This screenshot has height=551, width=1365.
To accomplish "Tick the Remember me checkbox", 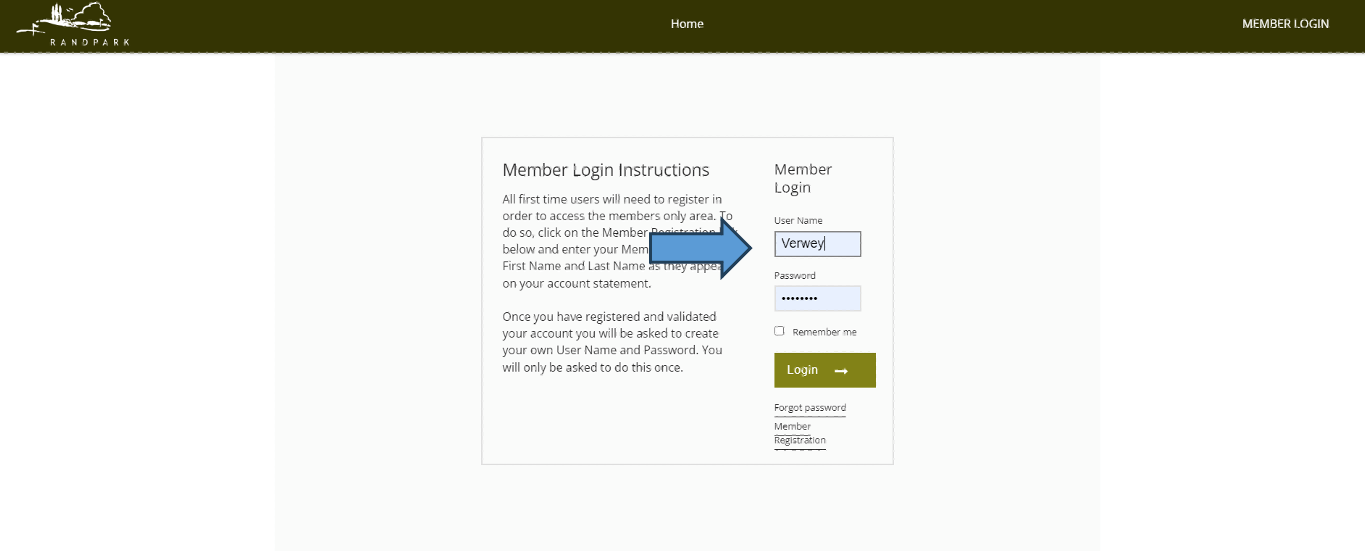I will pyautogui.click(x=779, y=331).
